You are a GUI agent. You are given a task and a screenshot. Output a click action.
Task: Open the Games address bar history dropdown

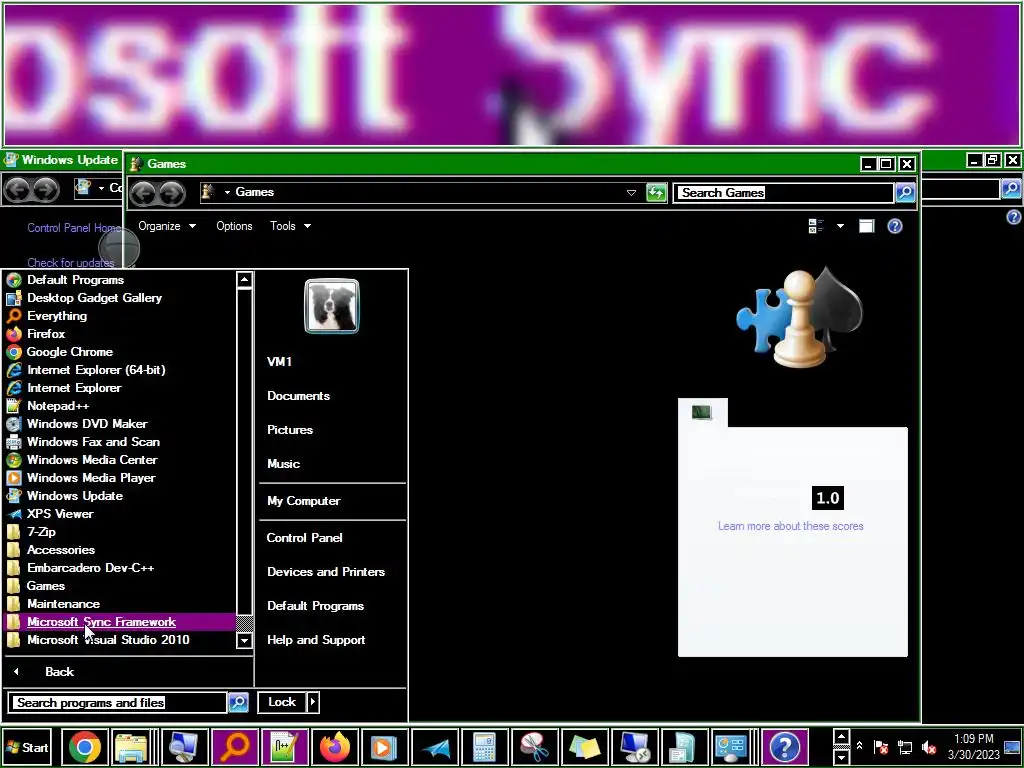click(x=631, y=193)
